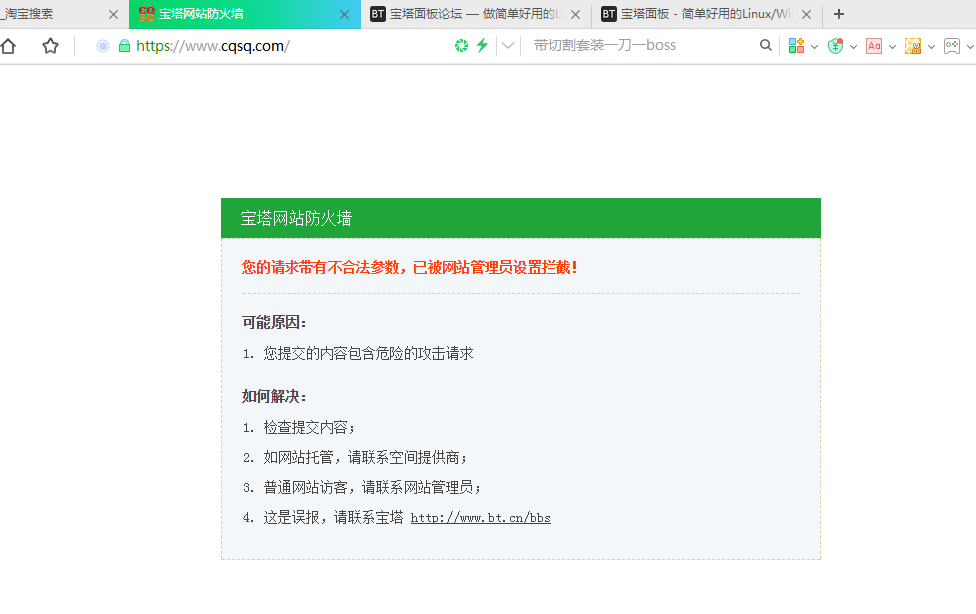The image size is (976, 614).
Task: Click the home icon in the toolbar
Action: (x=8, y=46)
